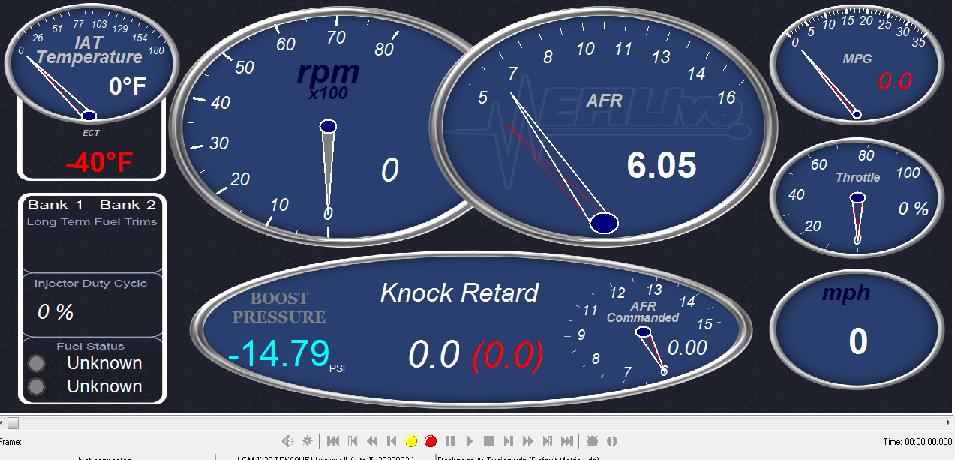Click the horizontal frame scrollbar thumb

[x=13, y=423]
